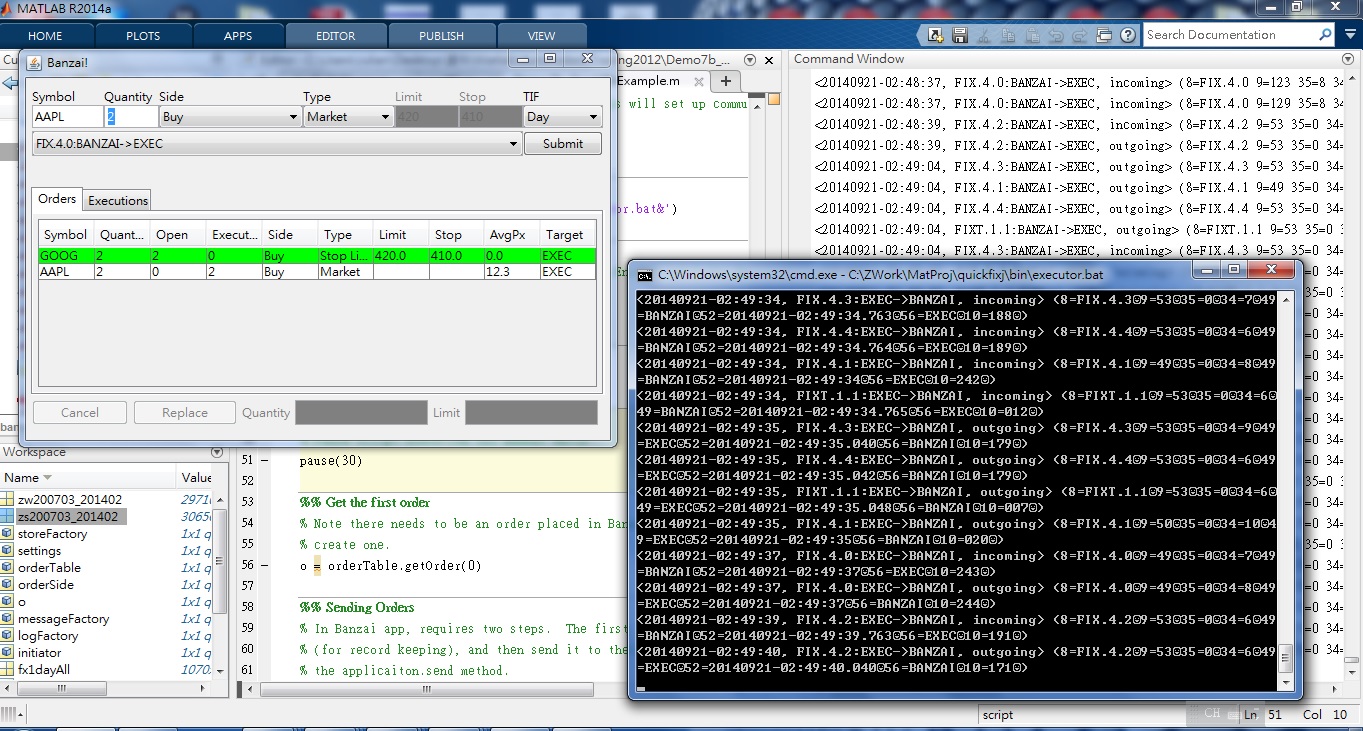Click the Workspace Value column header

(x=196, y=478)
